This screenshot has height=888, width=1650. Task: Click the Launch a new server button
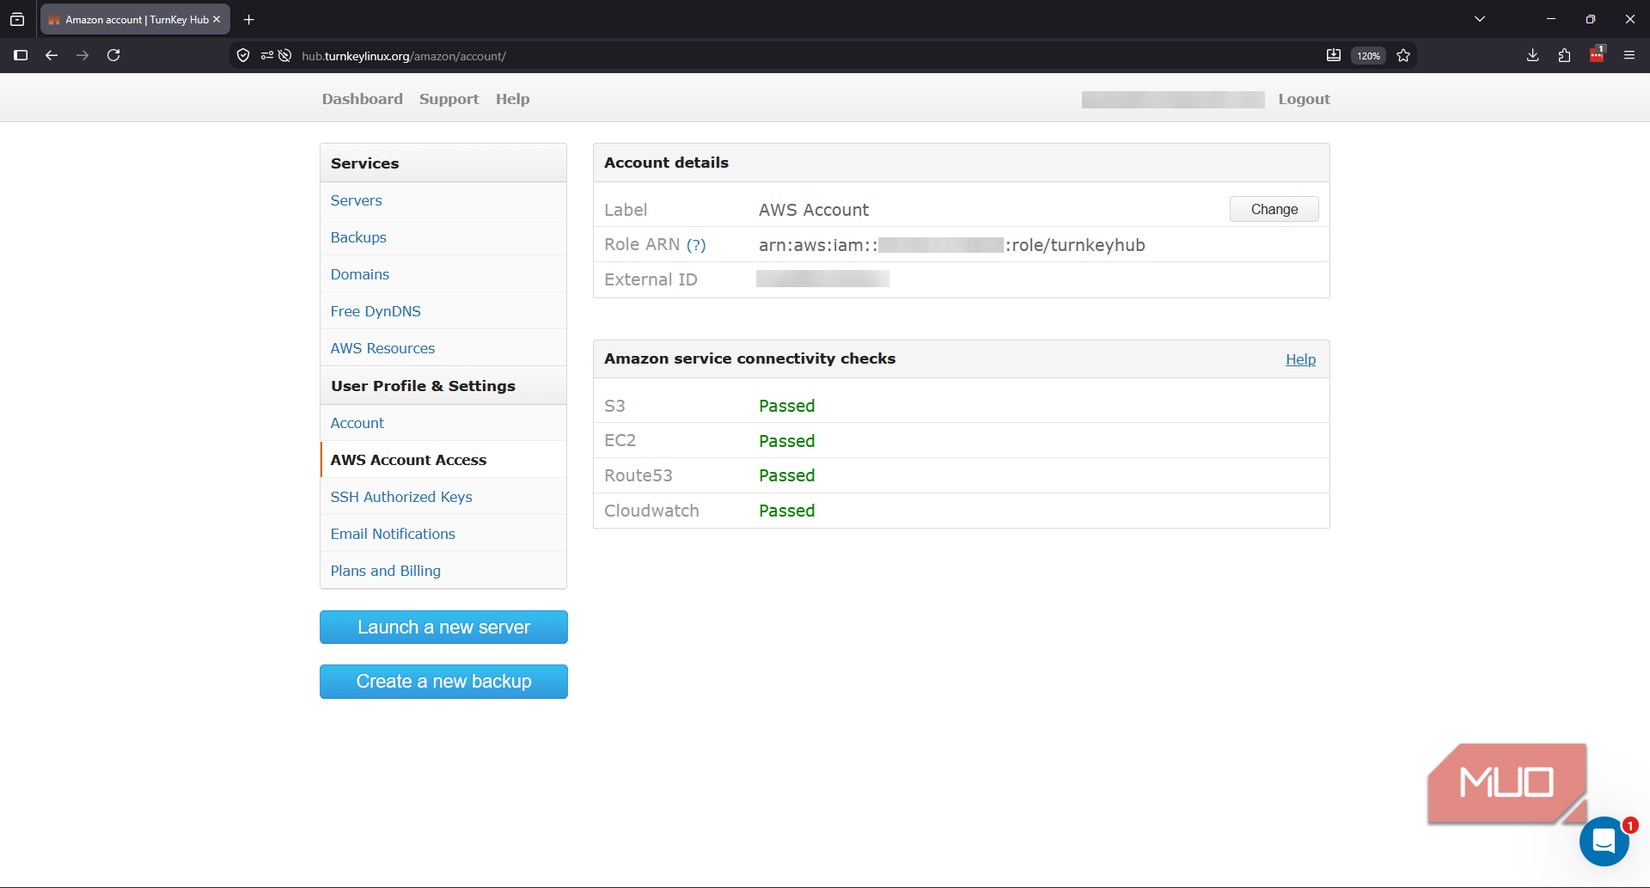tap(444, 627)
